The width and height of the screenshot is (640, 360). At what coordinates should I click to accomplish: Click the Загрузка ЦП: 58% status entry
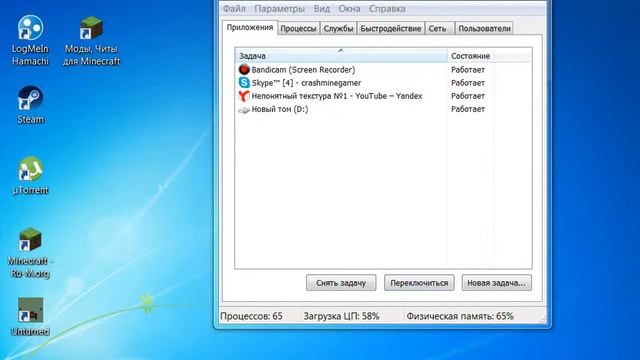(x=341, y=316)
